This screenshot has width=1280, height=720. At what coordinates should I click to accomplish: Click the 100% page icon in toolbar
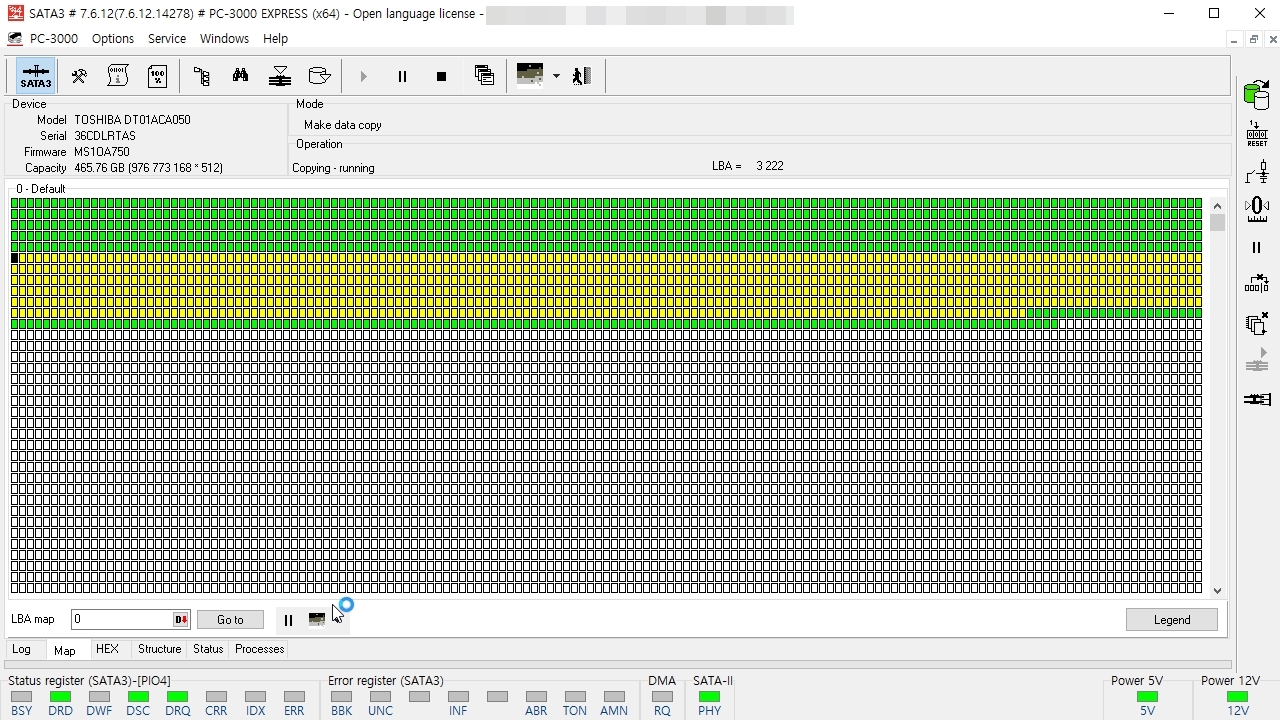coord(157,76)
